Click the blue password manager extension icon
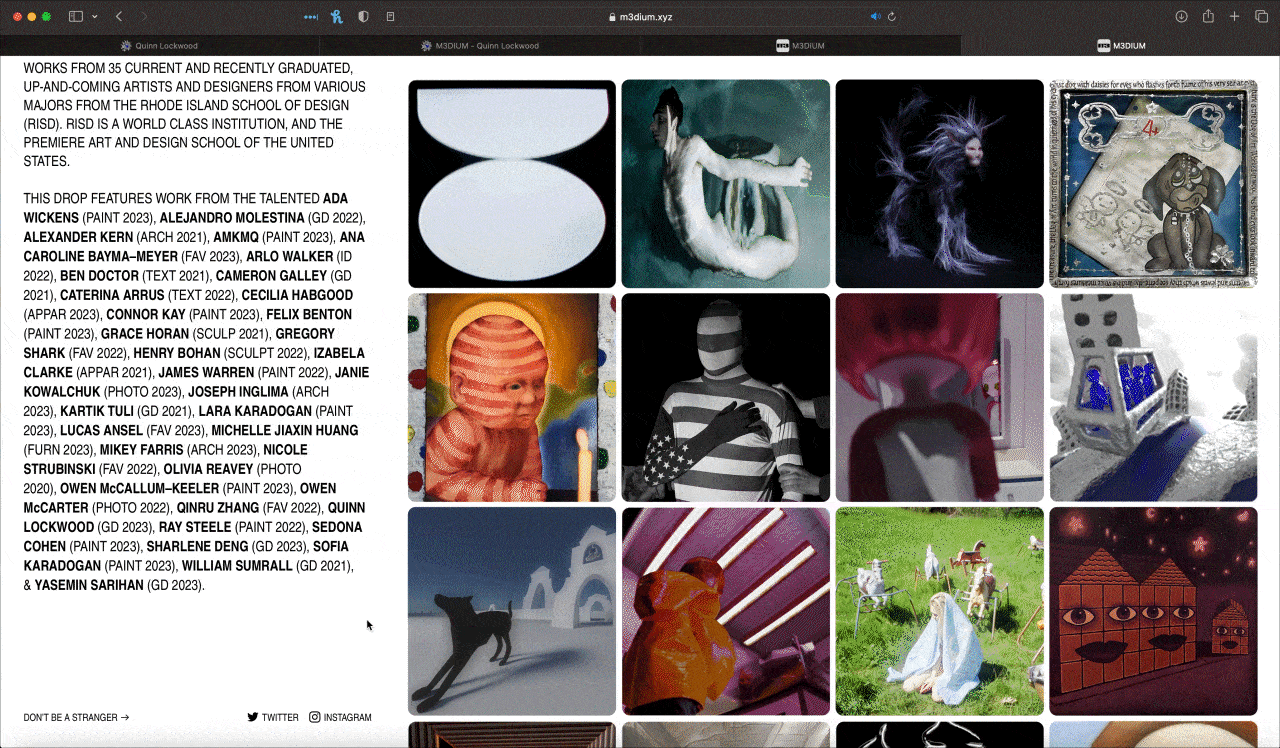 (x=311, y=17)
